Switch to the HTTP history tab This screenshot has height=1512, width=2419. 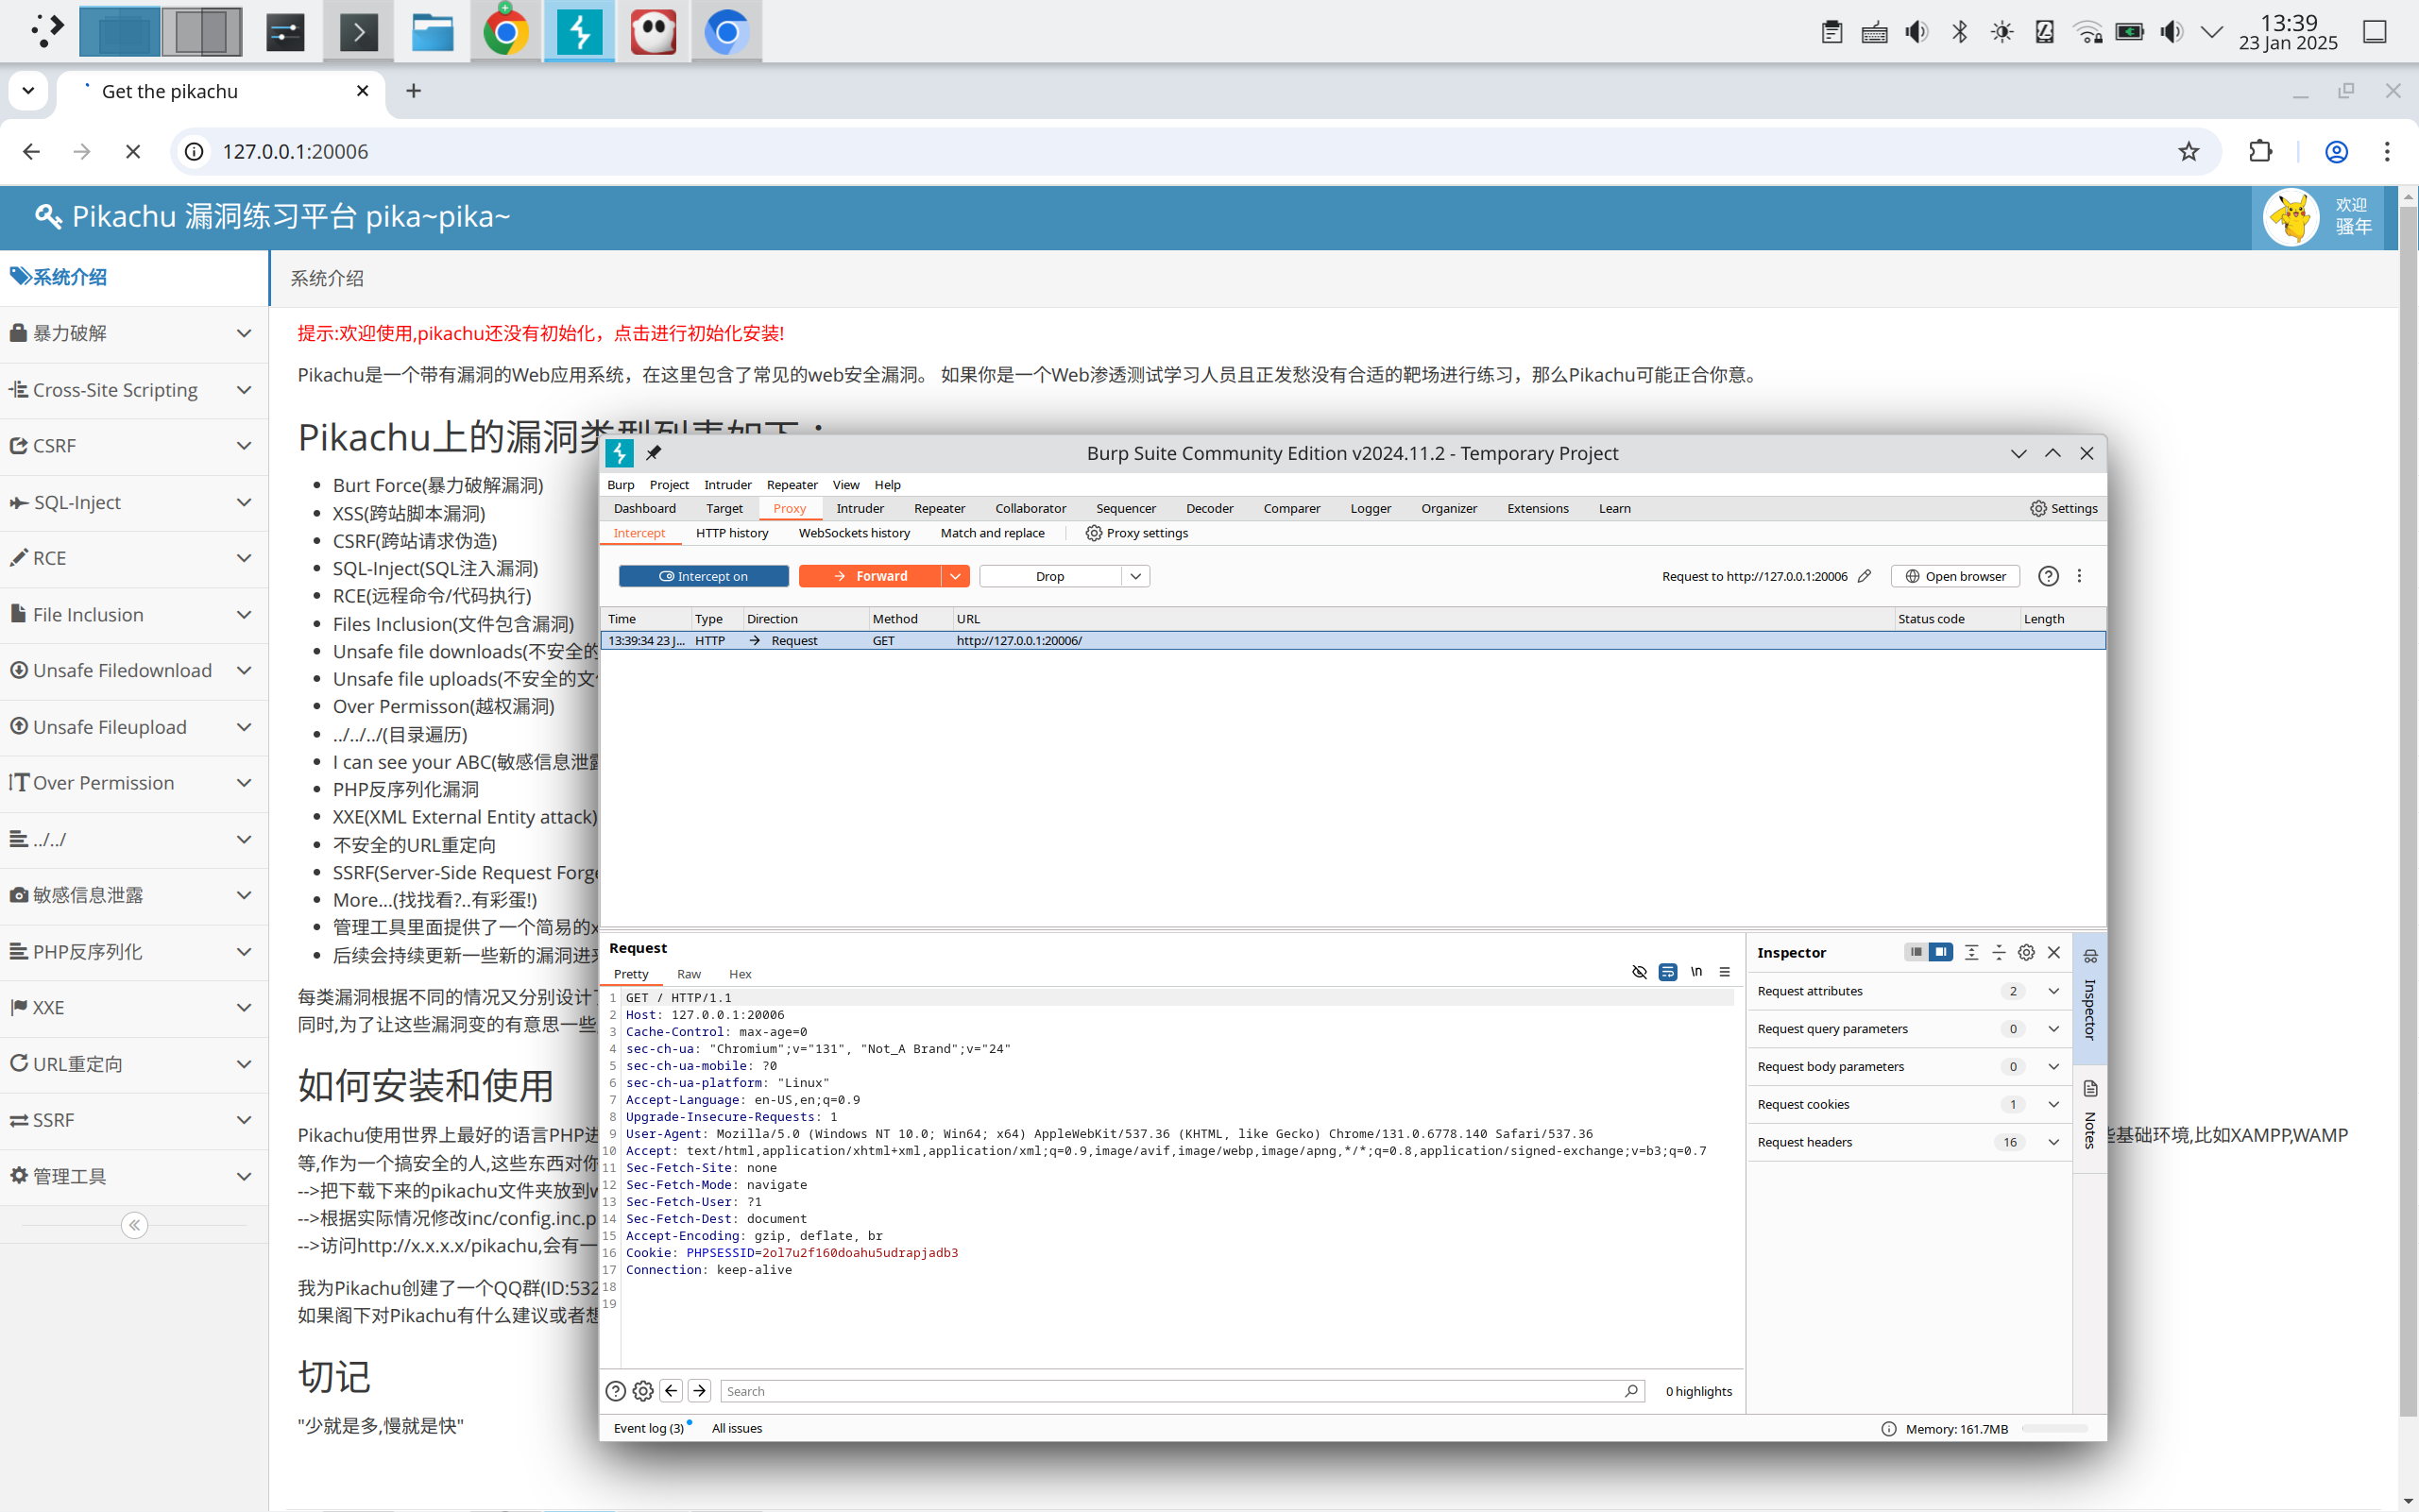(x=732, y=533)
